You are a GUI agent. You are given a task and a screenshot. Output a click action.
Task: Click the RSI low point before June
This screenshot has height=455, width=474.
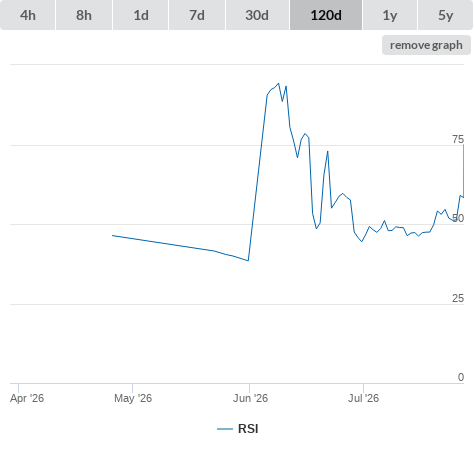pos(248,261)
